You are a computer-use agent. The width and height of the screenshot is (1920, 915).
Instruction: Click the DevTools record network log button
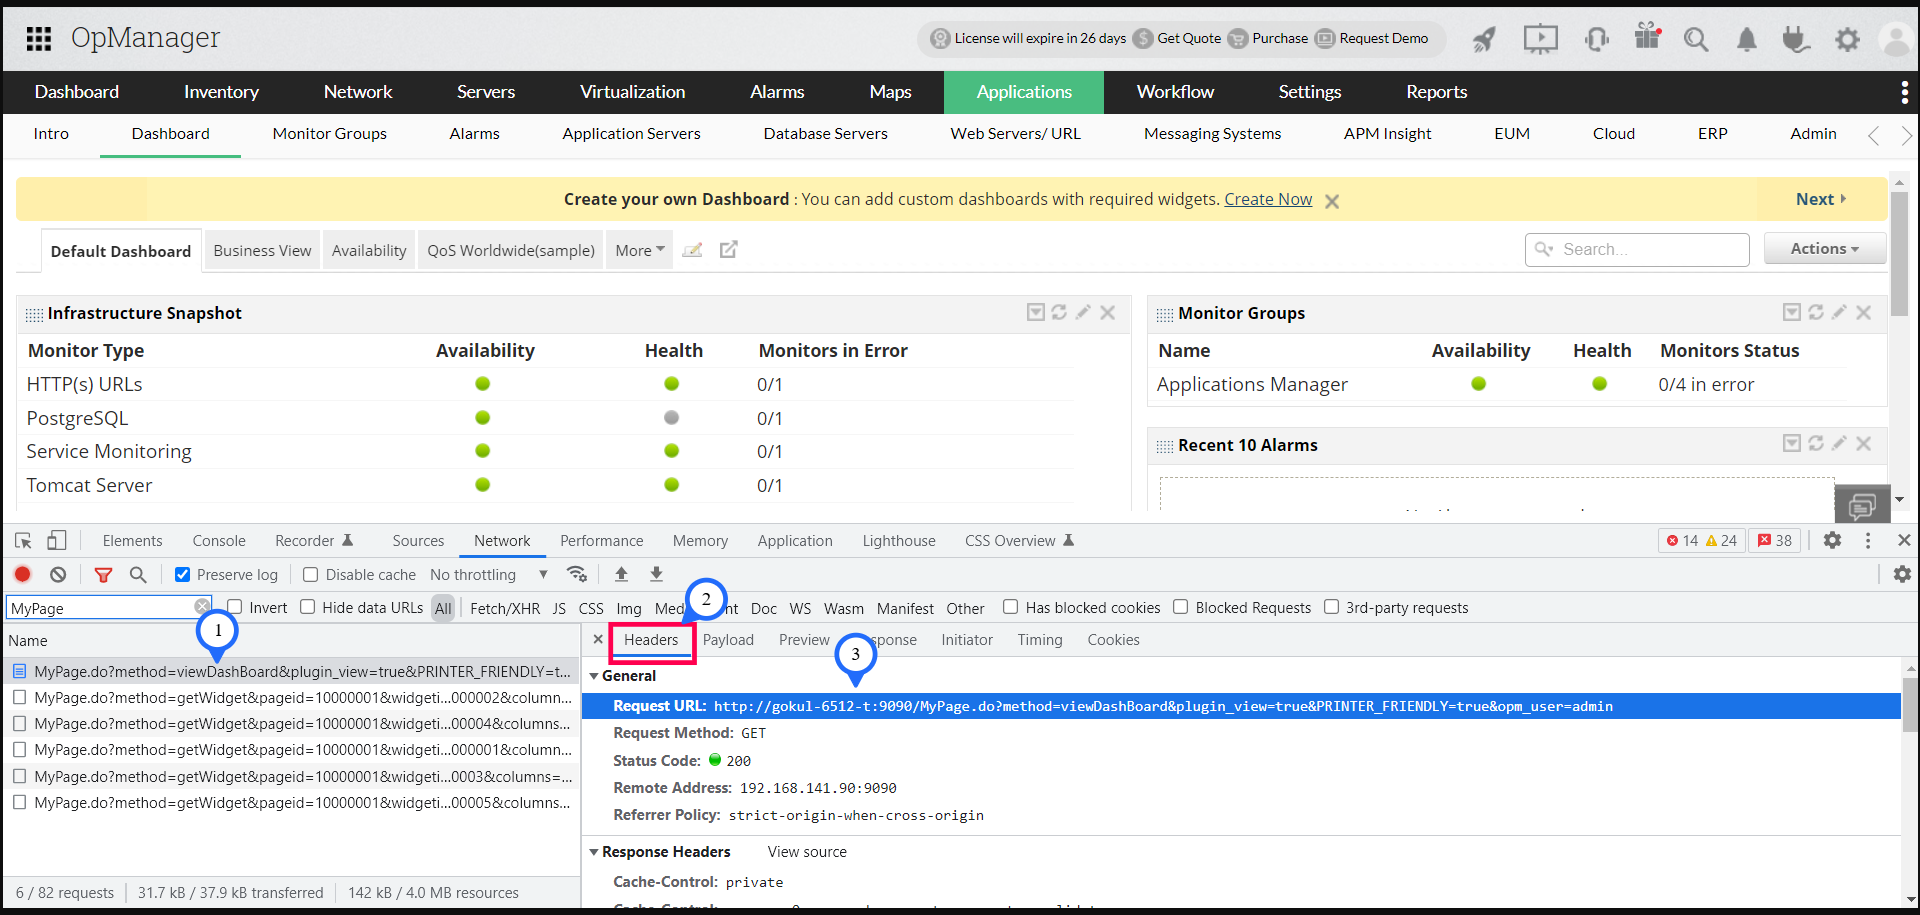point(23,574)
